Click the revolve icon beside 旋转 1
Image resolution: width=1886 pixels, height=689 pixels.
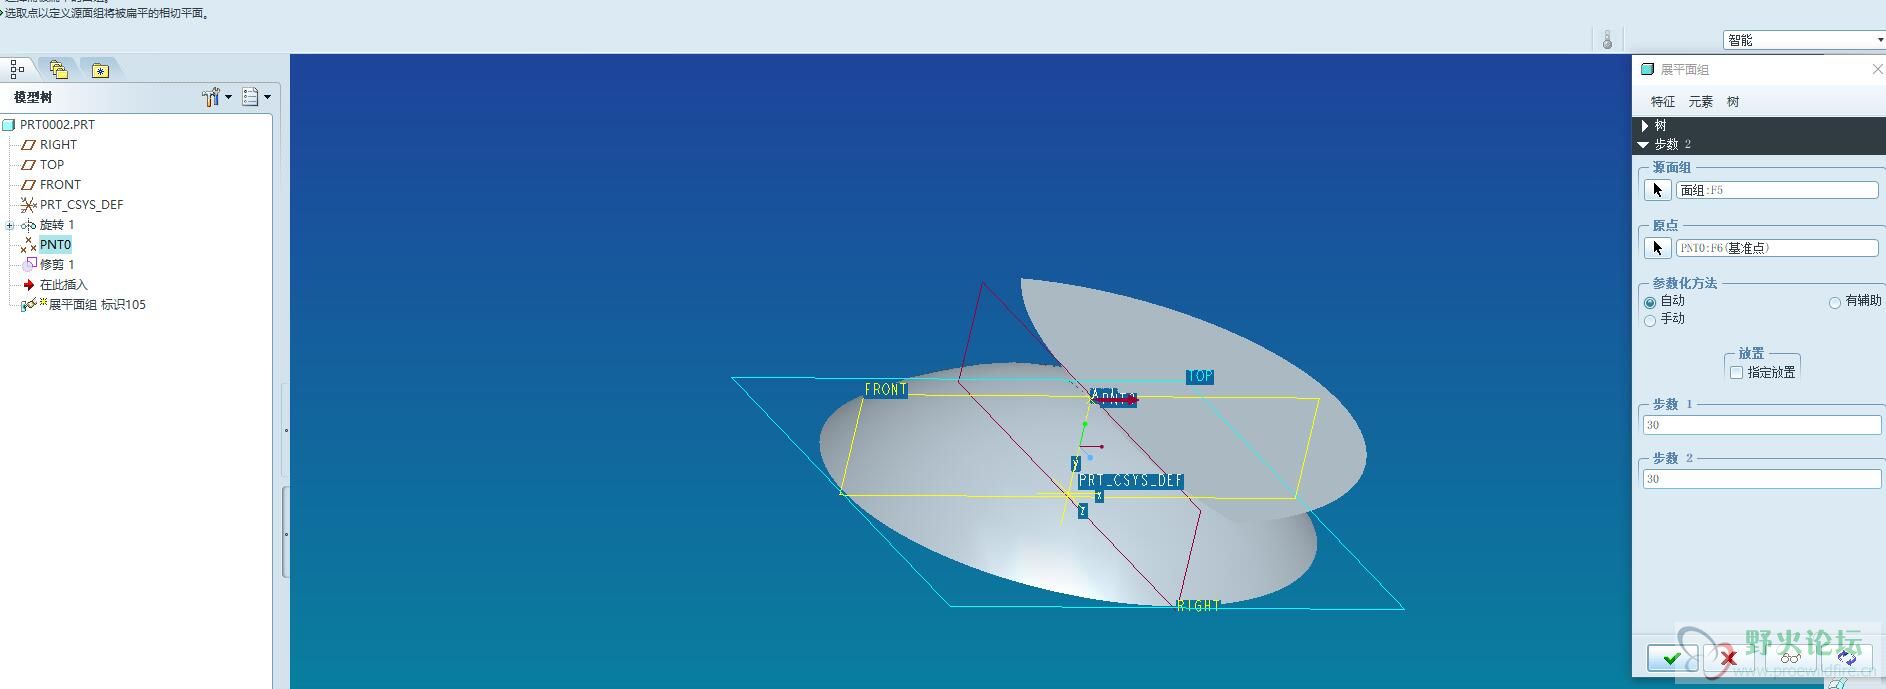[x=28, y=225]
